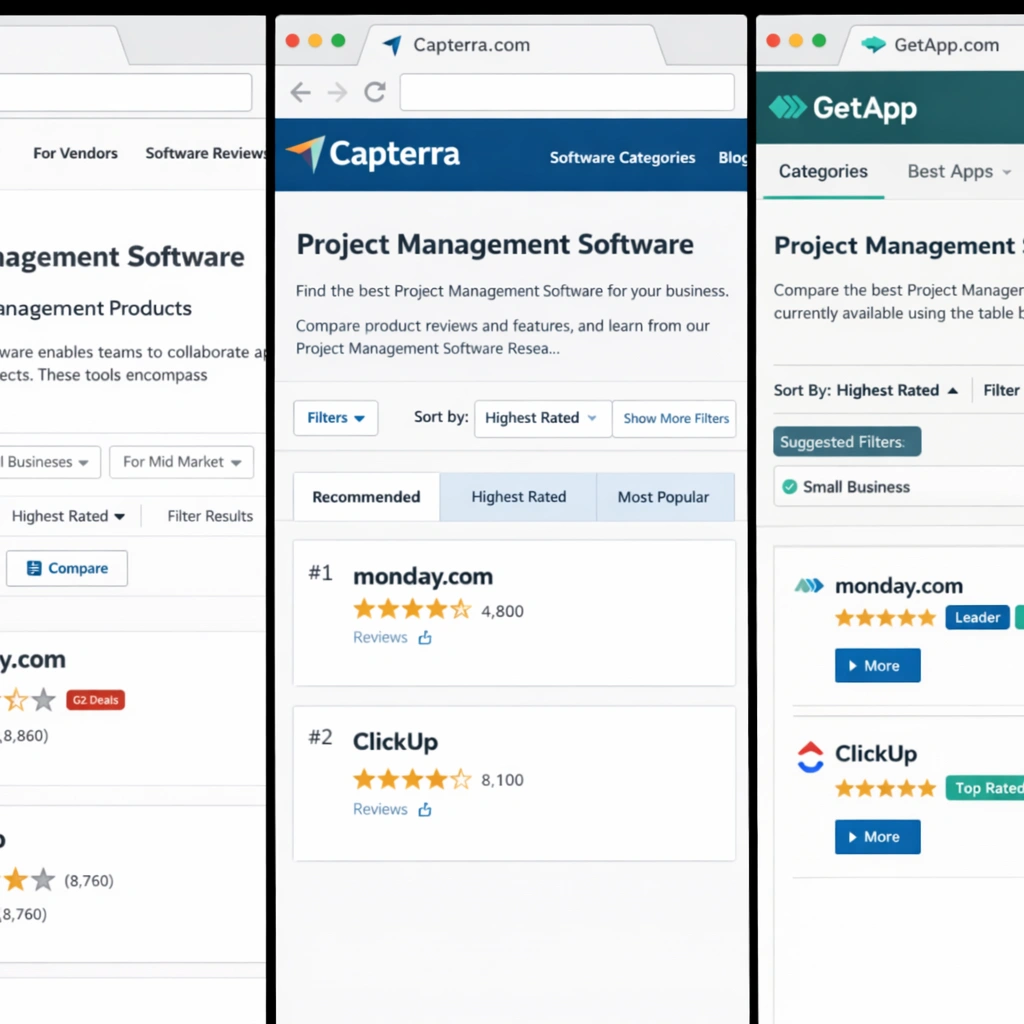Switch to the Most Popular tab
The image size is (1024, 1024).
[x=663, y=497]
